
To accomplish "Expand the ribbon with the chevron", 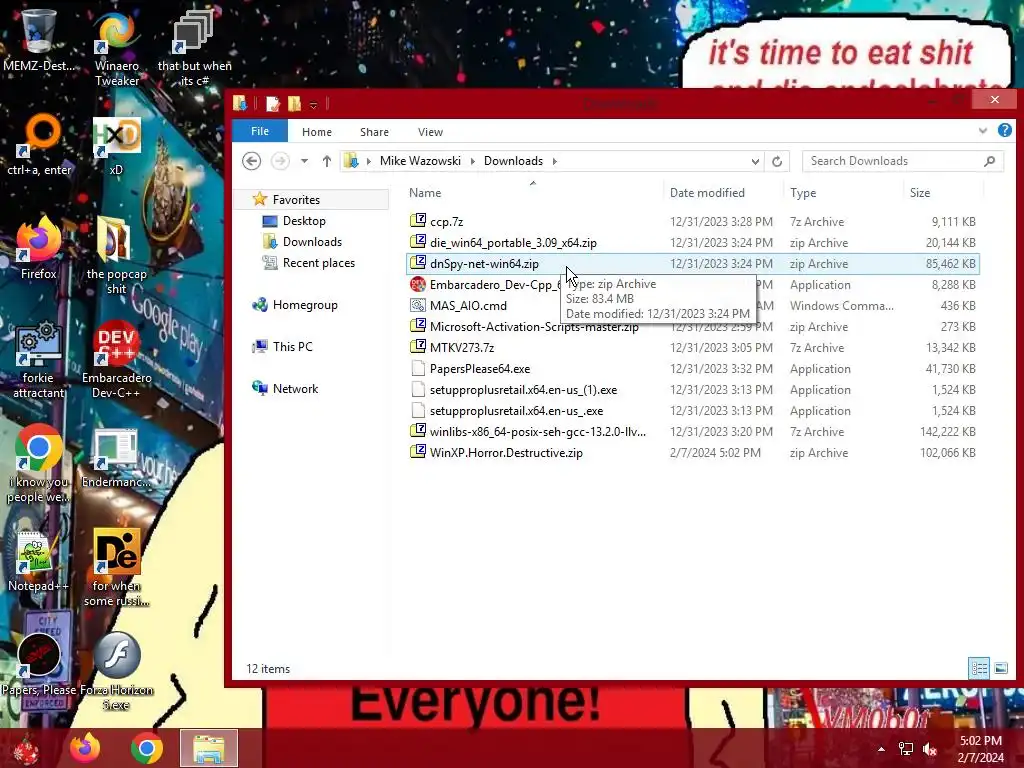I will pos(983,131).
